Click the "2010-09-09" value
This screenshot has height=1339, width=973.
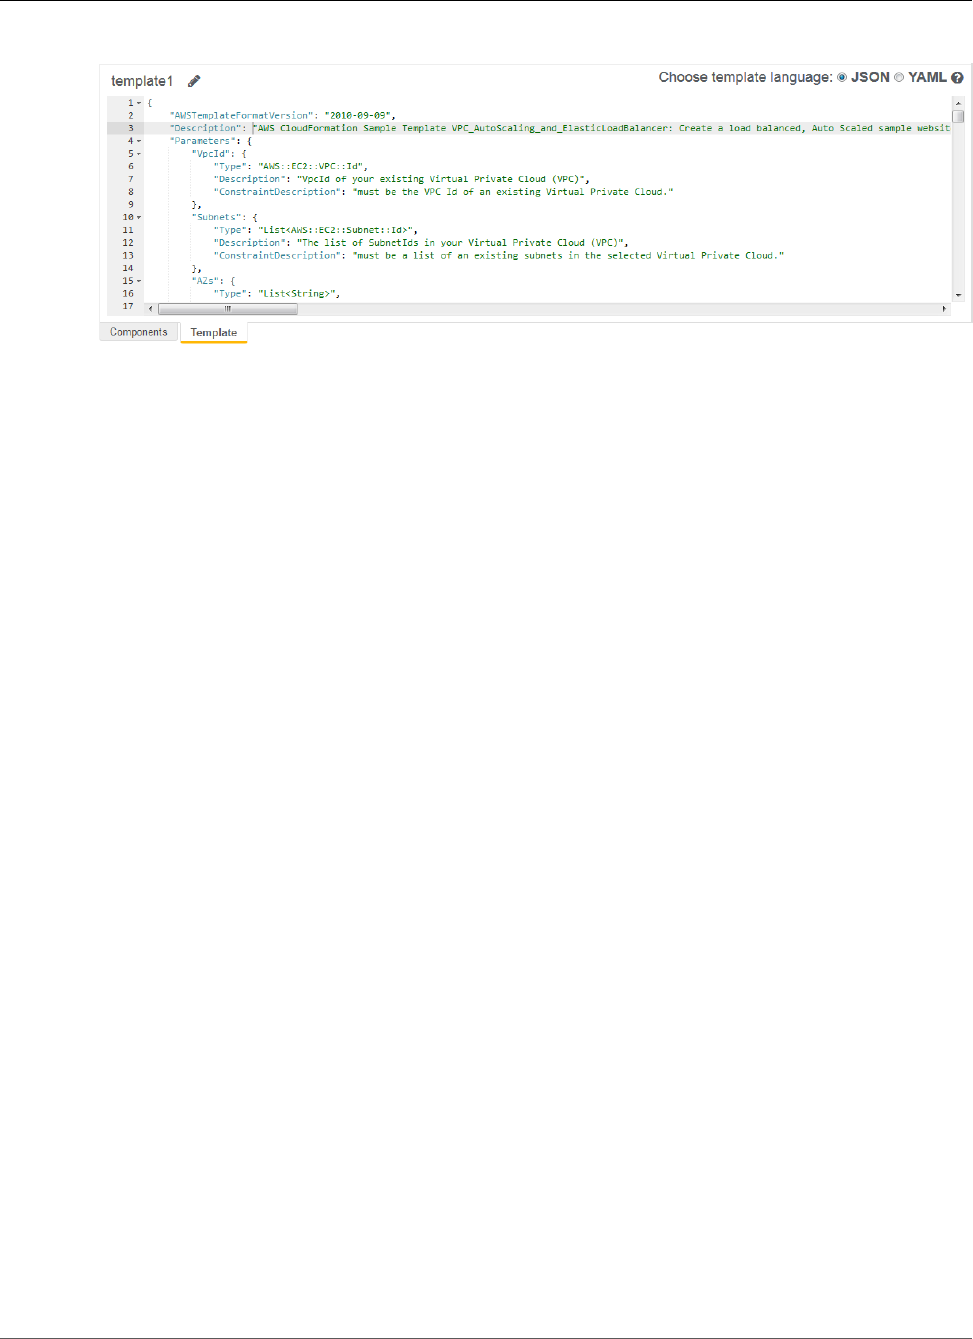(358, 116)
